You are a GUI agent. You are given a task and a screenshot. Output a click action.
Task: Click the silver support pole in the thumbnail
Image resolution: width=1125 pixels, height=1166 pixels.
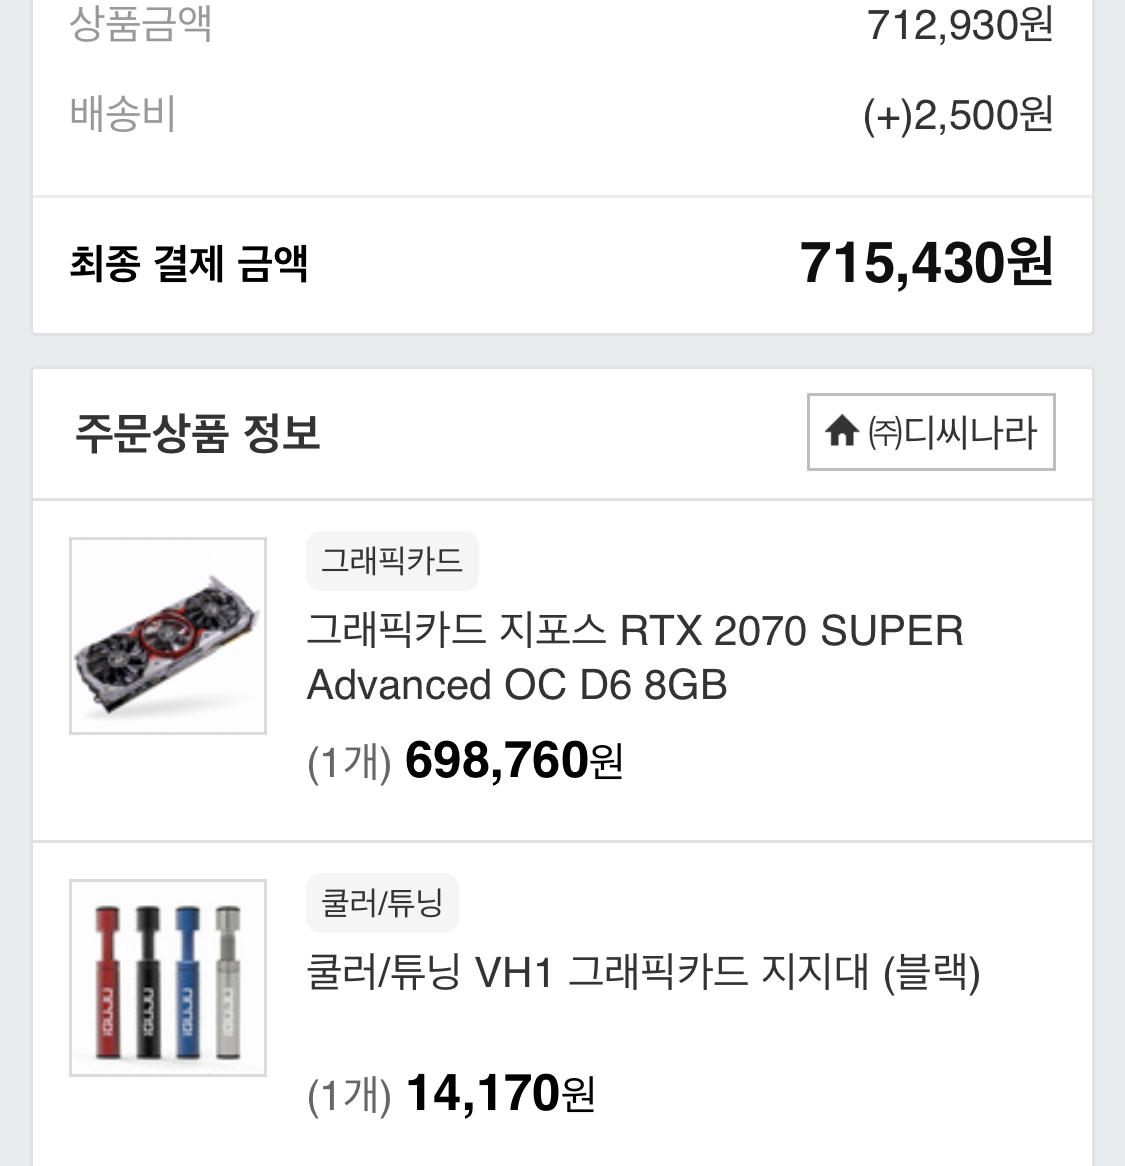coord(227,980)
